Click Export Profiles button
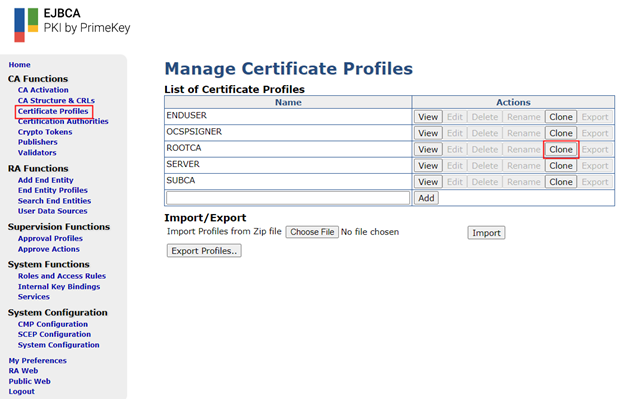This screenshot has height=399, width=624. pyautogui.click(x=204, y=251)
